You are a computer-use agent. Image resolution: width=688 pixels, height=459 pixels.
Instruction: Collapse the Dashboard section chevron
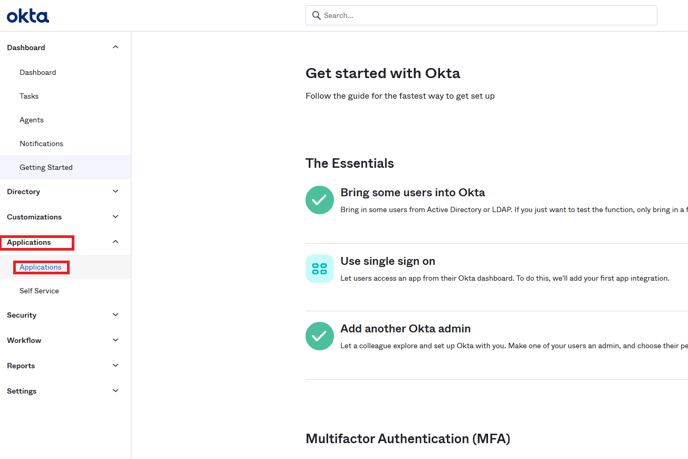[115, 47]
